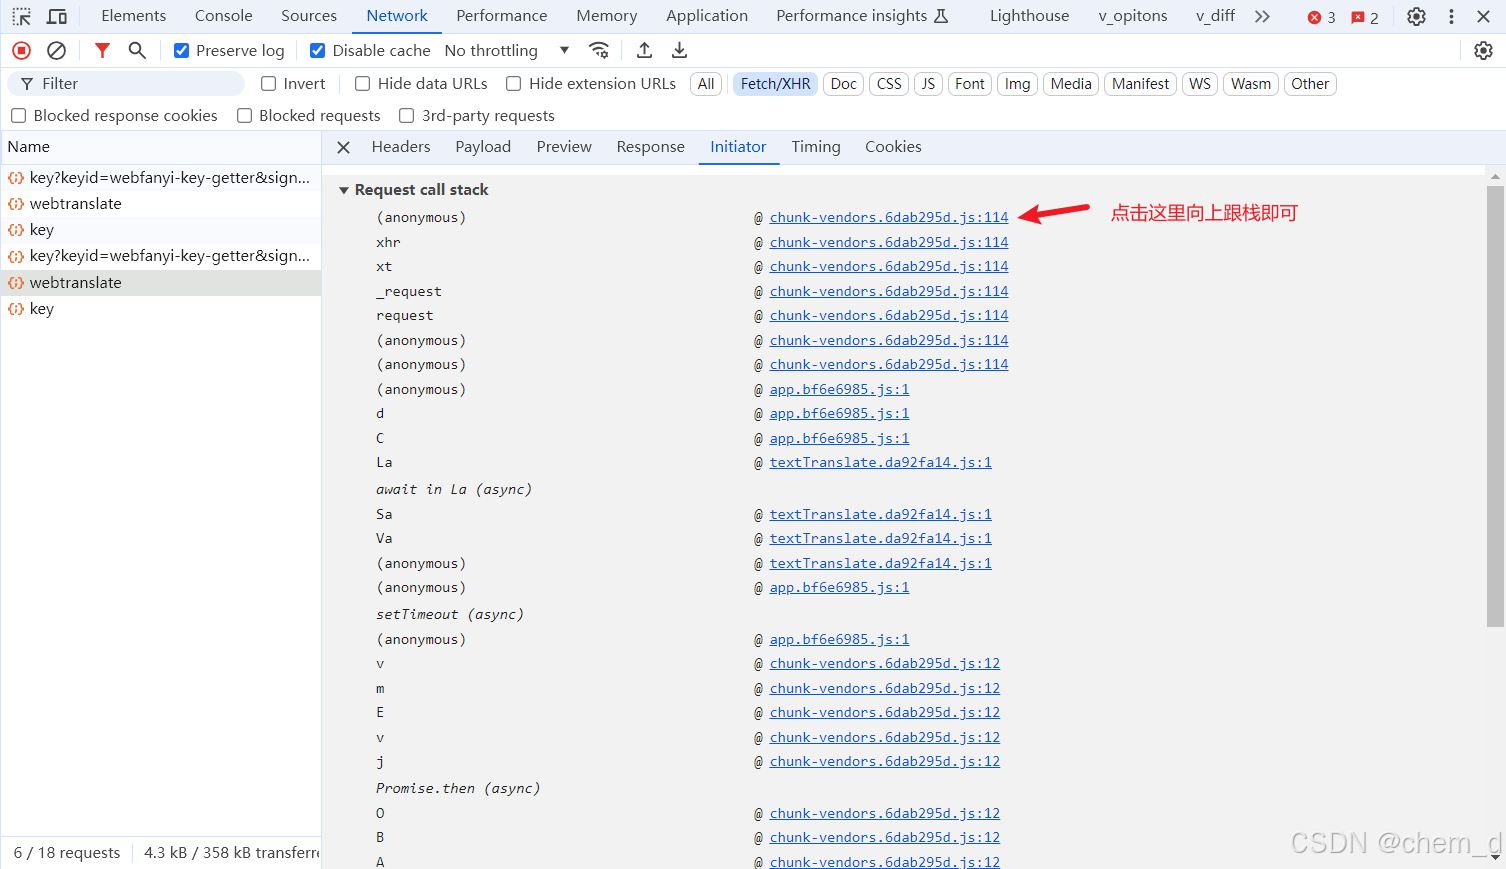This screenshot has width=1506, height=869.
Task: Select the JS resource type filter button
Action: point(928,84)
